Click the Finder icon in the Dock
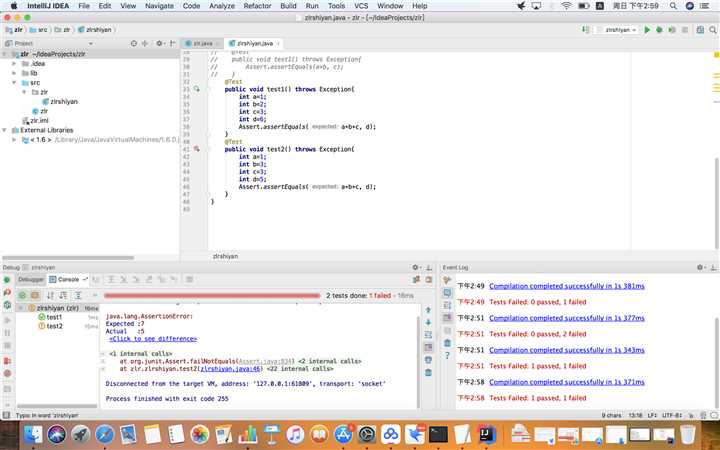 (32, 434)
